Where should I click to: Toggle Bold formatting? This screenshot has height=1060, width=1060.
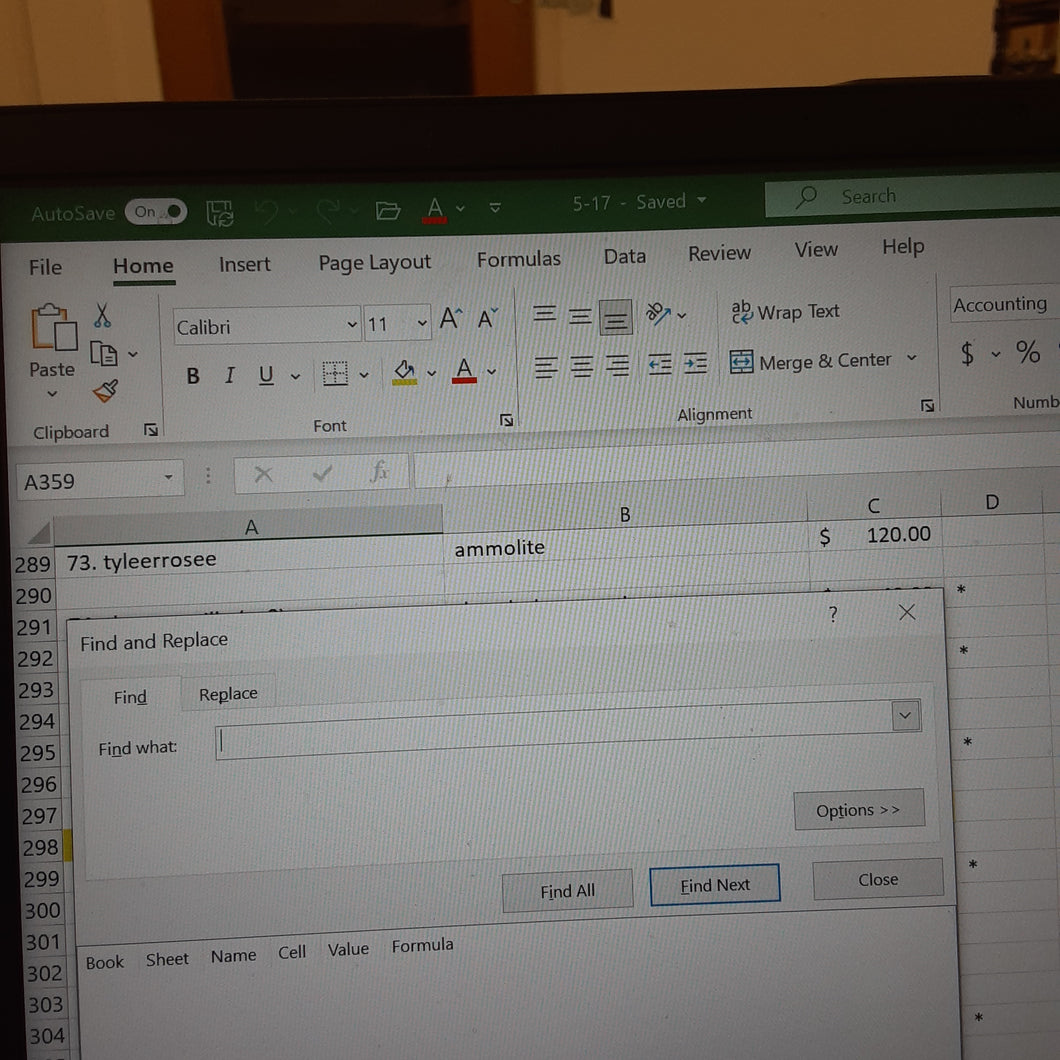coord(193,376)
